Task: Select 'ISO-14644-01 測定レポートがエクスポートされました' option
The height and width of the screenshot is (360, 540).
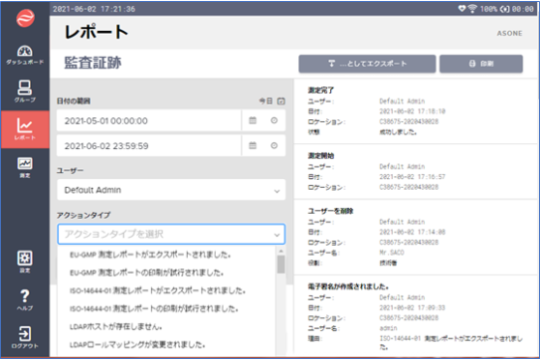Action: click(157, 291)
